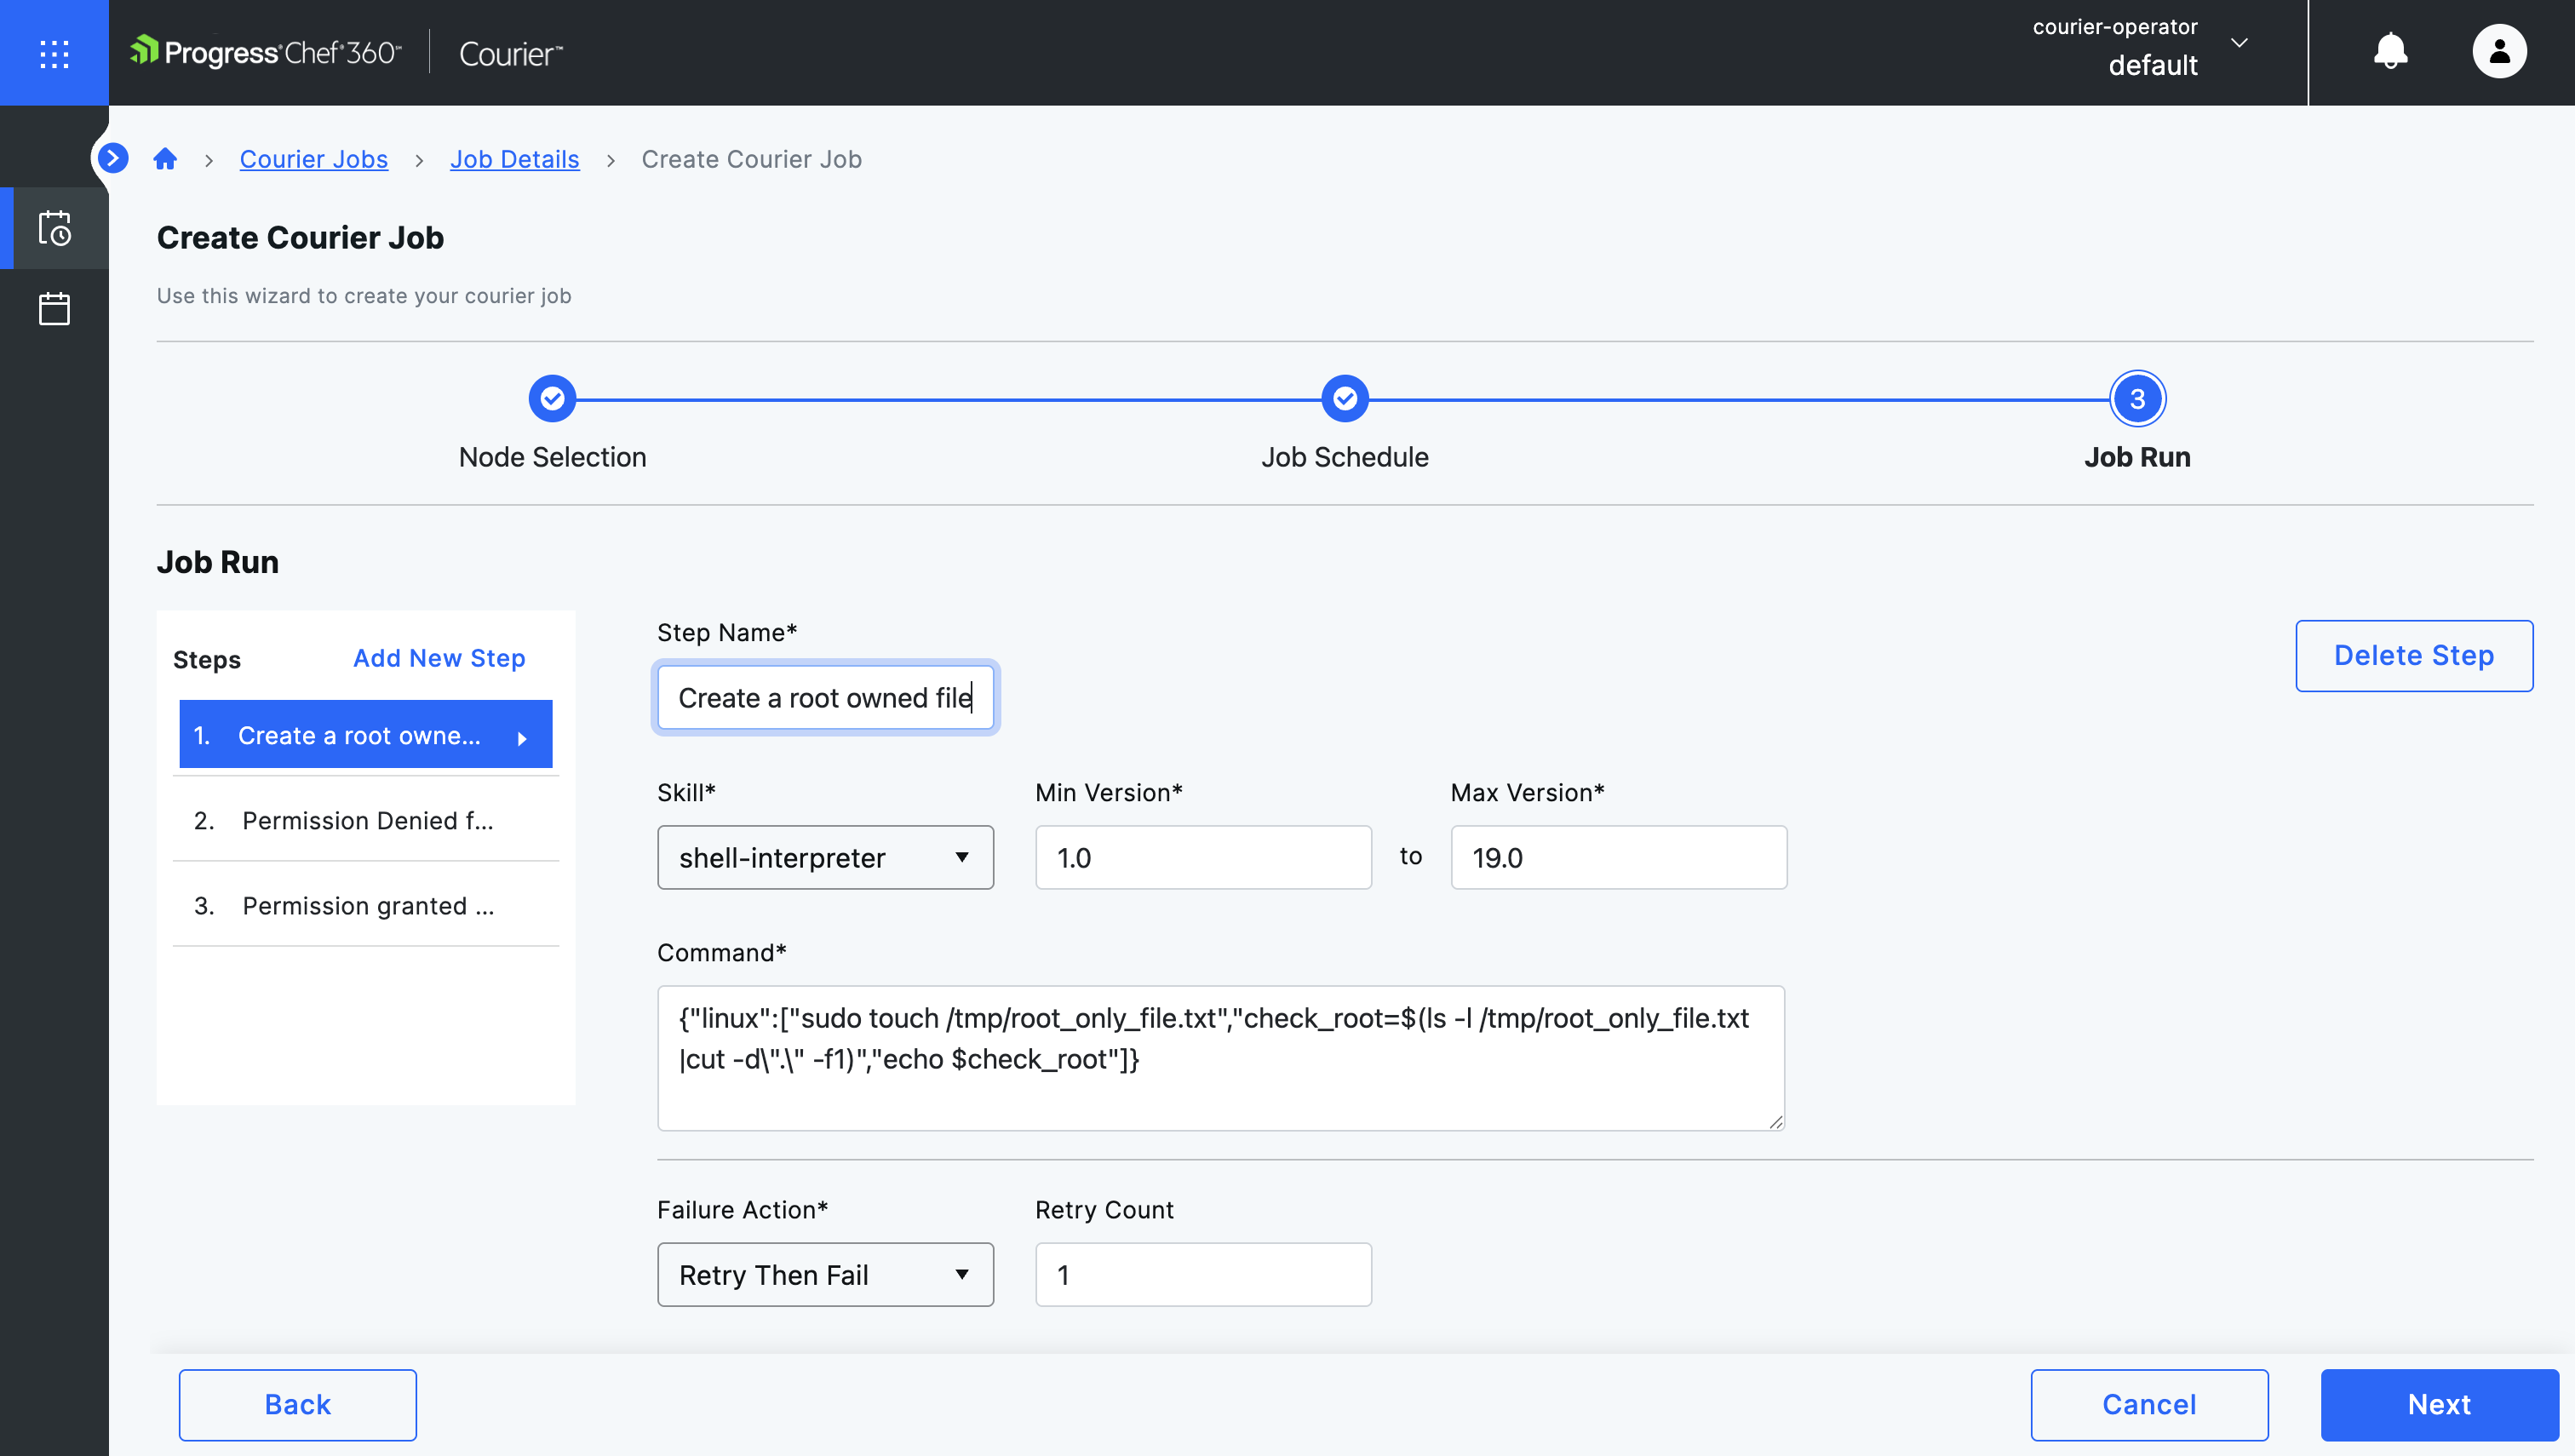
Task: Click the Cancel button
Action: [2149, 1404]
